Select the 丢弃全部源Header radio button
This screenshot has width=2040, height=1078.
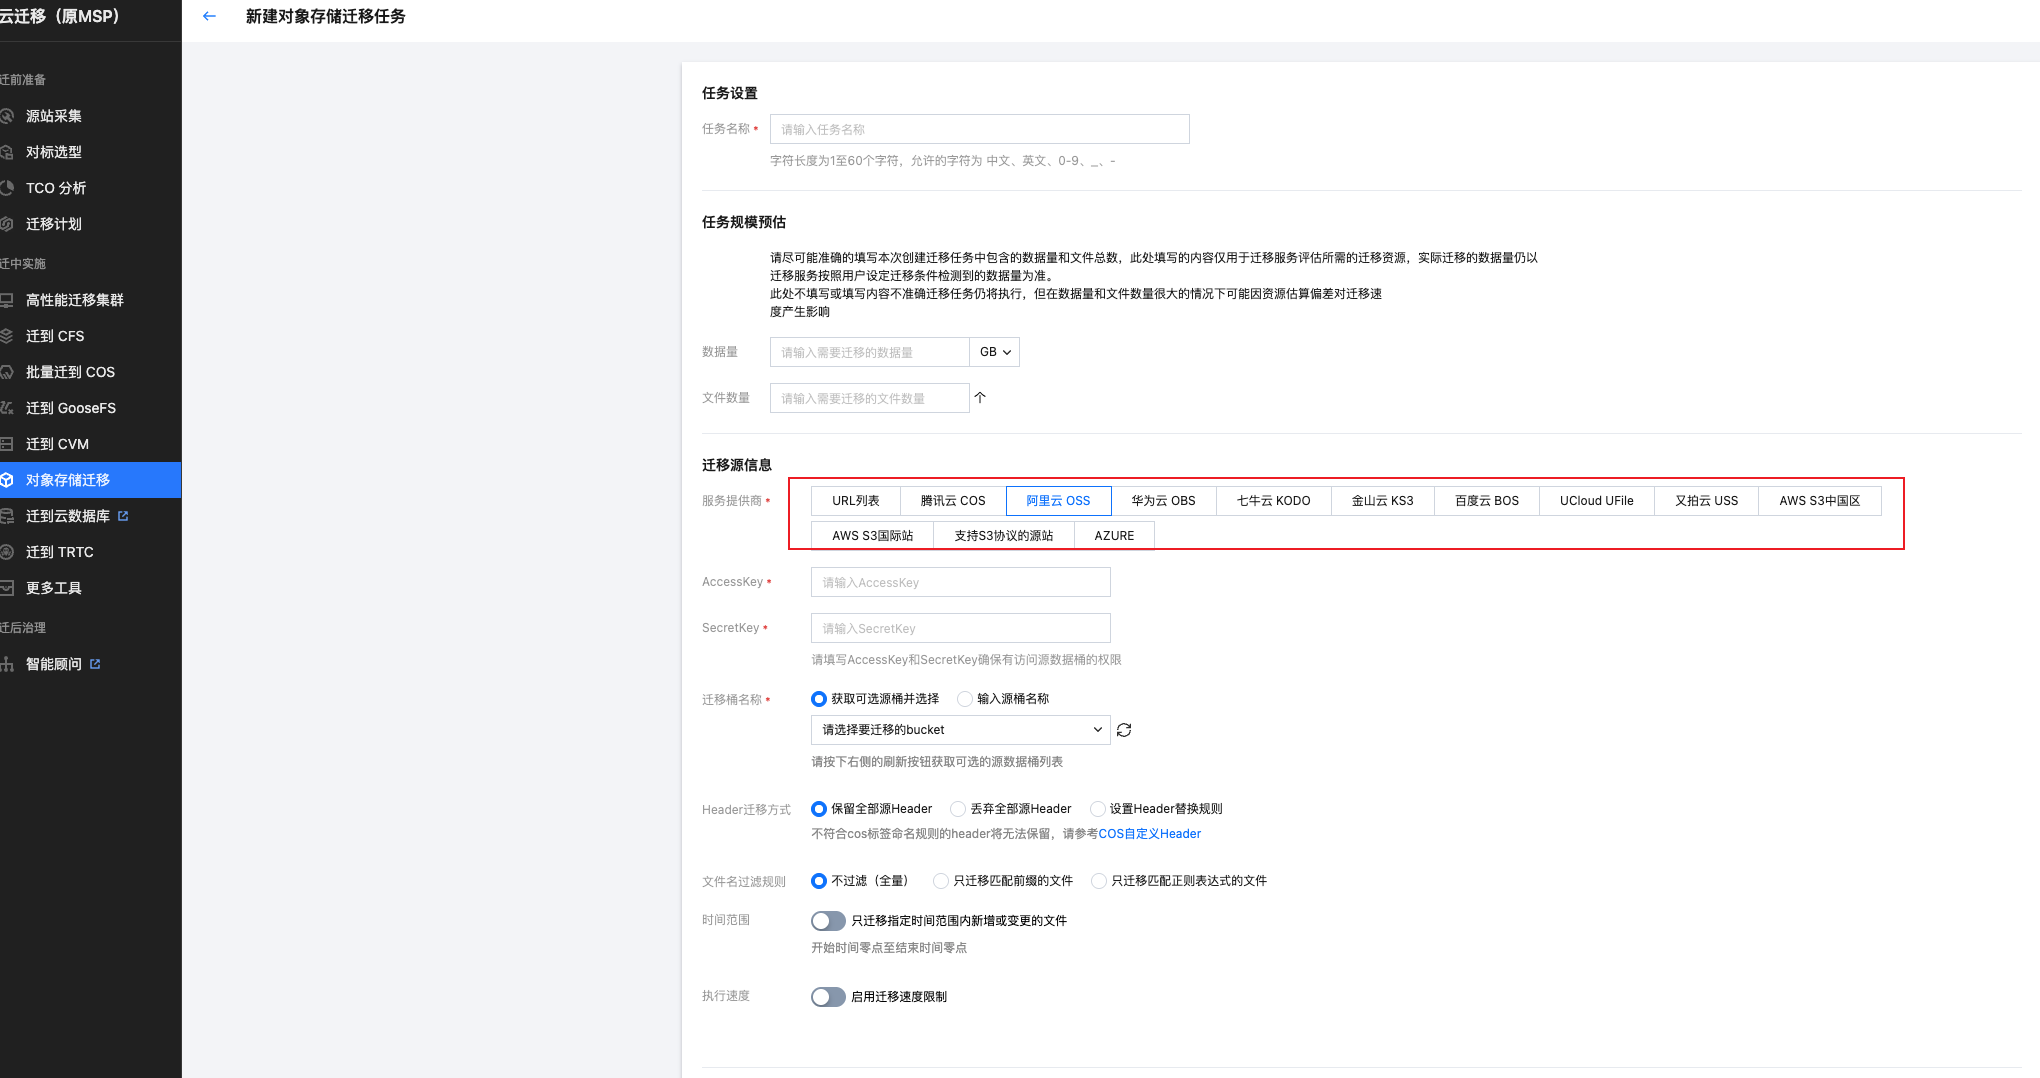tap(957, 809)
